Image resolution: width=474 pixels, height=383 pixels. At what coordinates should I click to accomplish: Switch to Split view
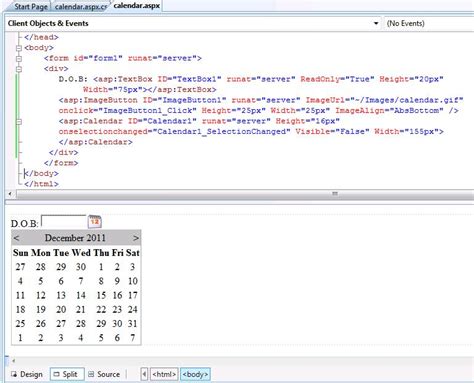[67, 374]
